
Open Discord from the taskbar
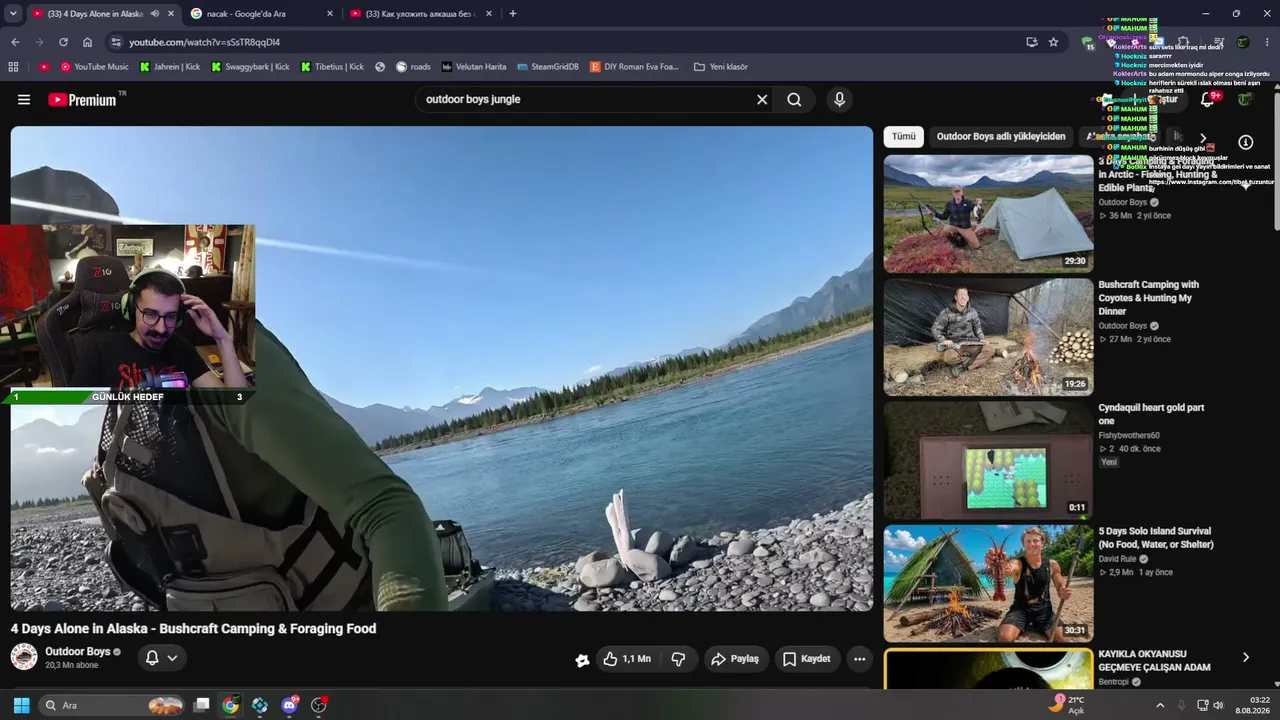pos(290,705)
